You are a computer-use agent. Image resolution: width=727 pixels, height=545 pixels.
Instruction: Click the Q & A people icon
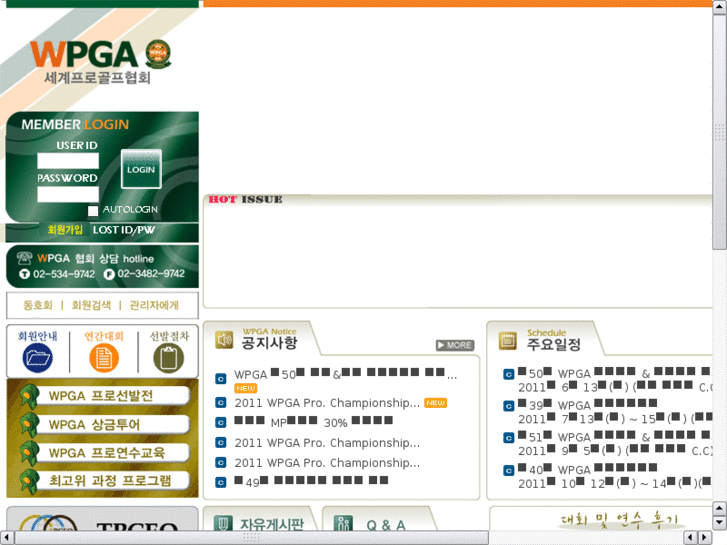point(343,524)
